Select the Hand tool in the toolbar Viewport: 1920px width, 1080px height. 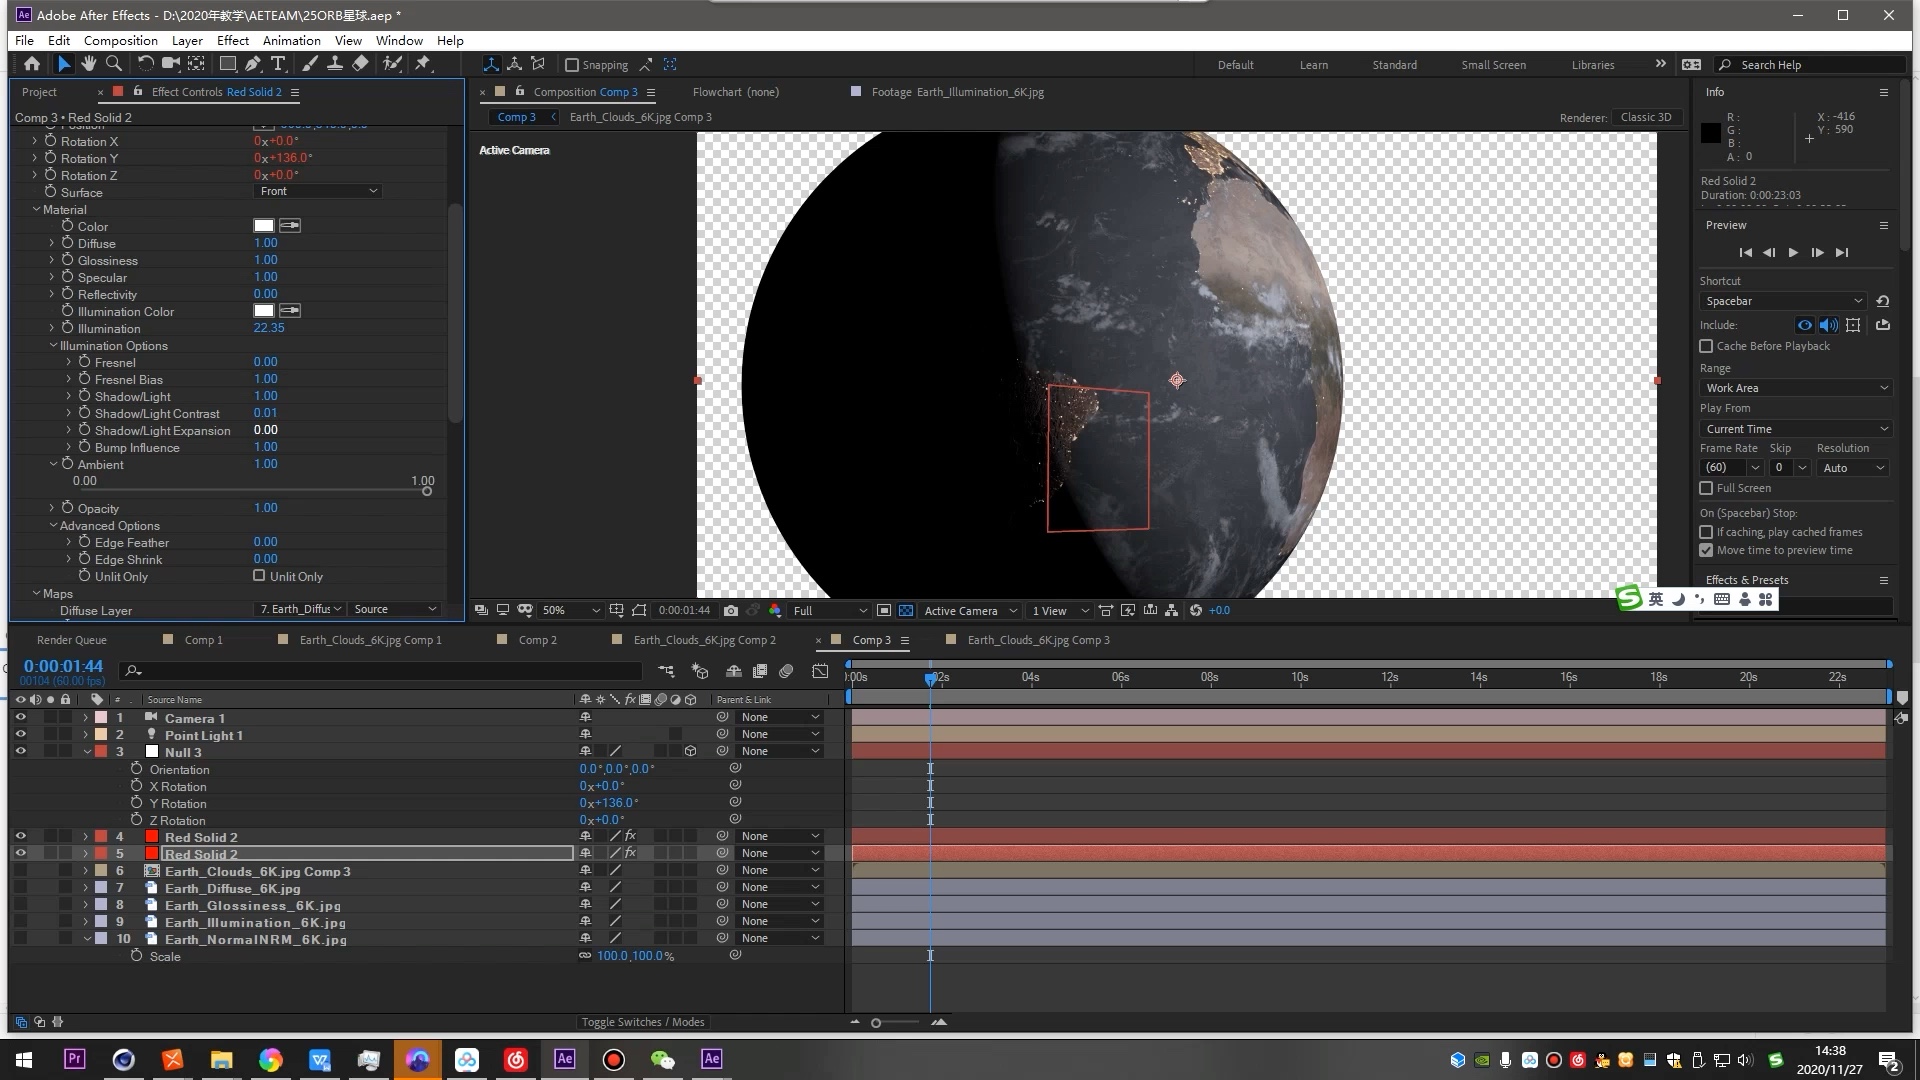coord(89,63)
